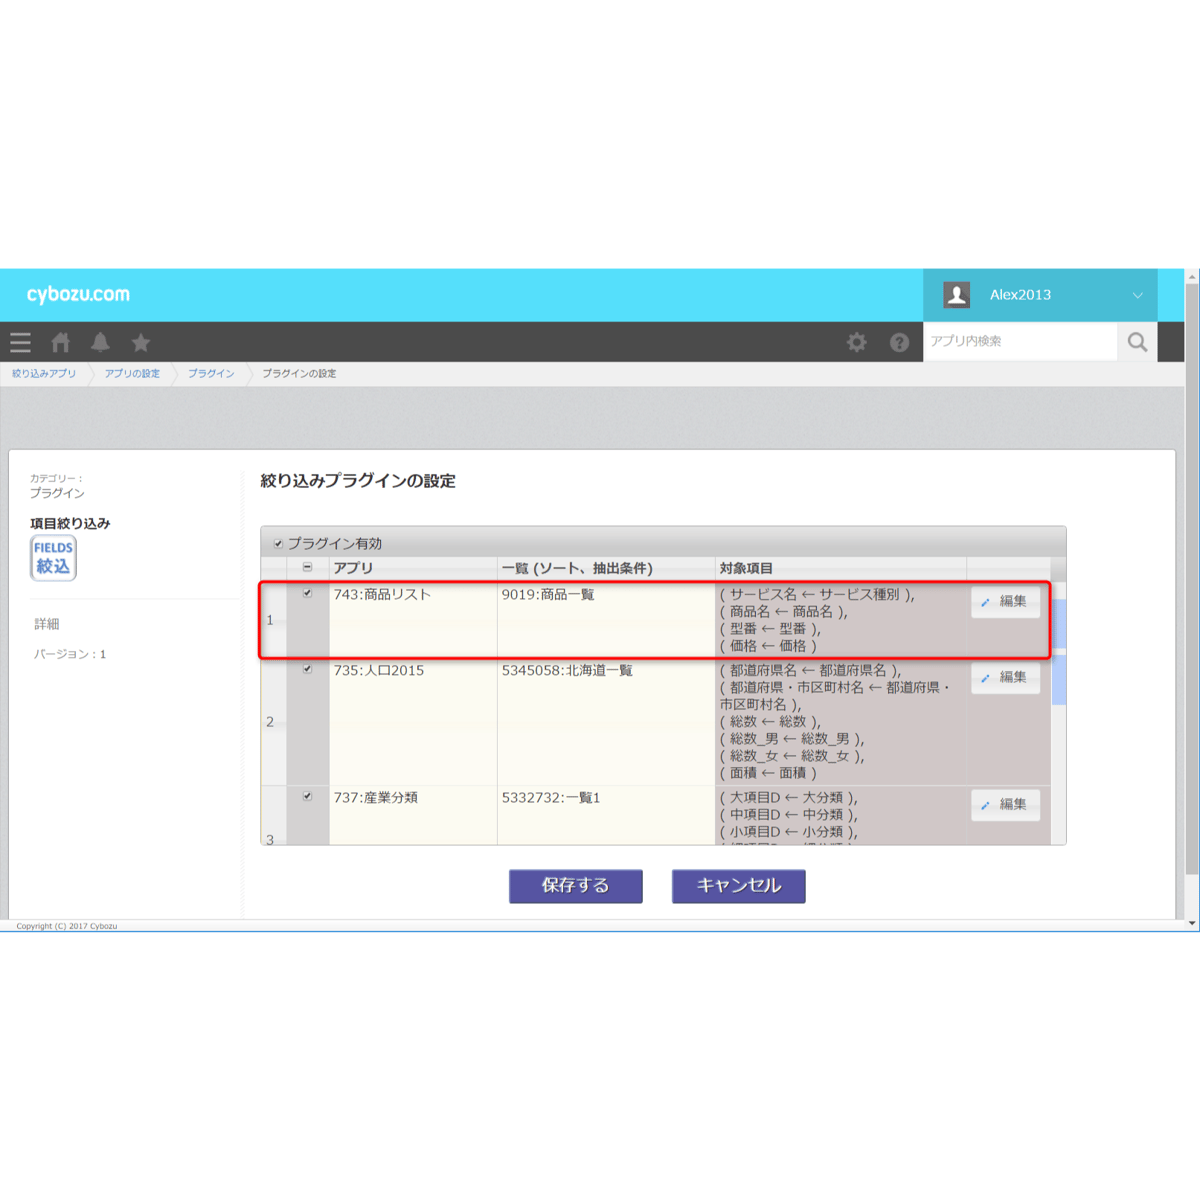Click the search magnifier icon
The height and width of the screenshot is (1200, 1200).
(x=1137, y=342)
